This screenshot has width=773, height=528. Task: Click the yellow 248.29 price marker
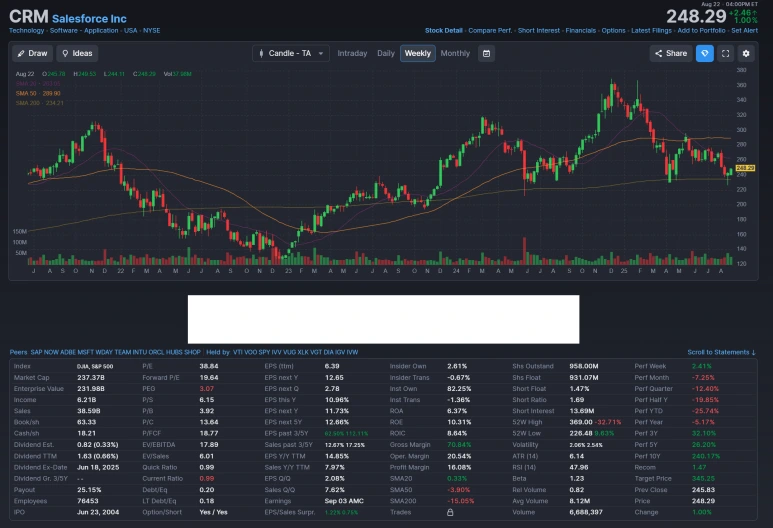click(x=745, y=168)
